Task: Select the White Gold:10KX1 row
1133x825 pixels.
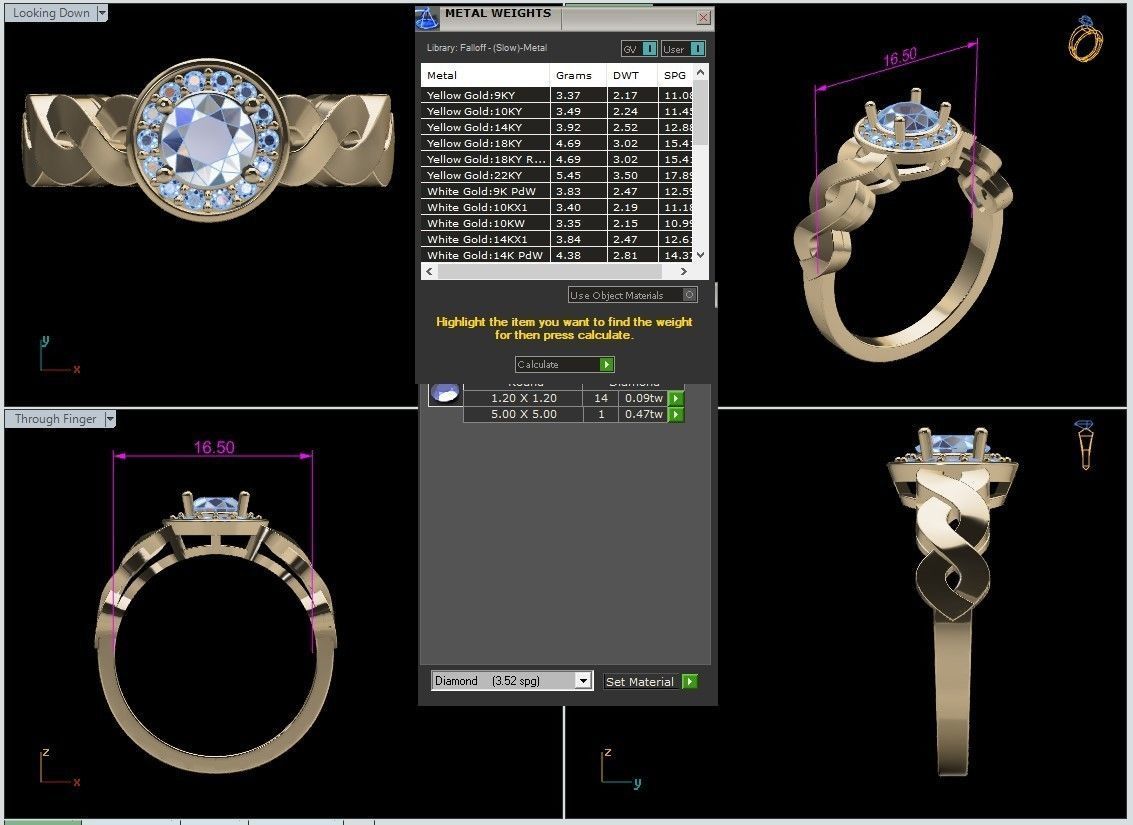Action: (556, 207)
